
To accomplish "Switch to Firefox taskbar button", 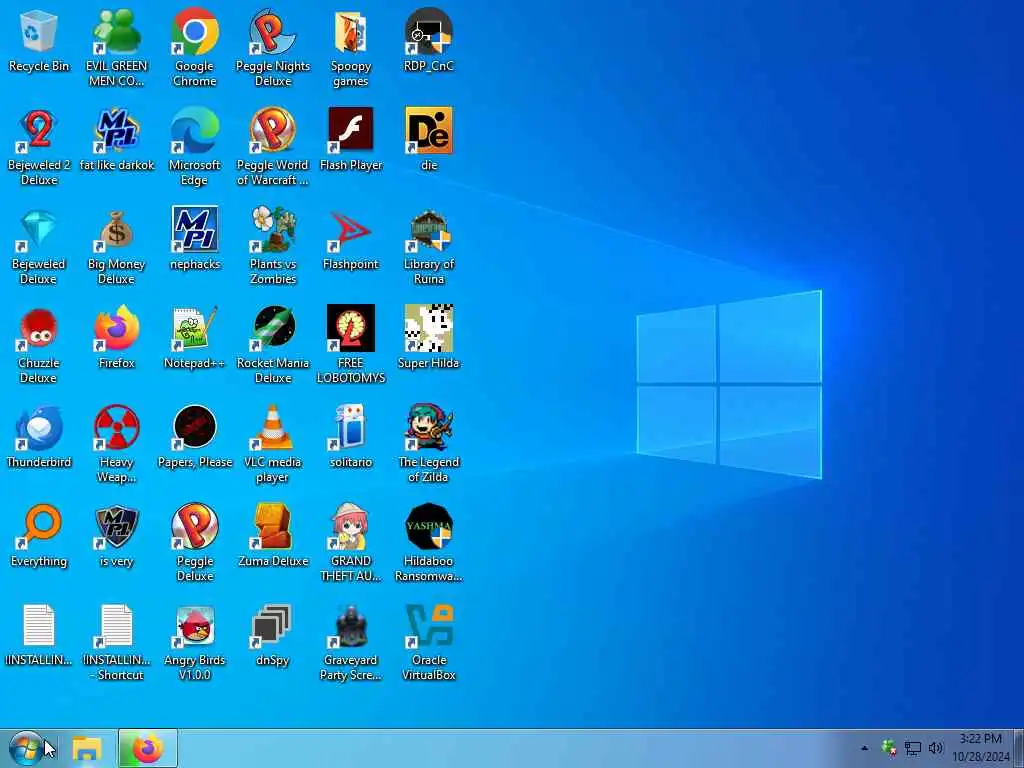I will [148, 748].
